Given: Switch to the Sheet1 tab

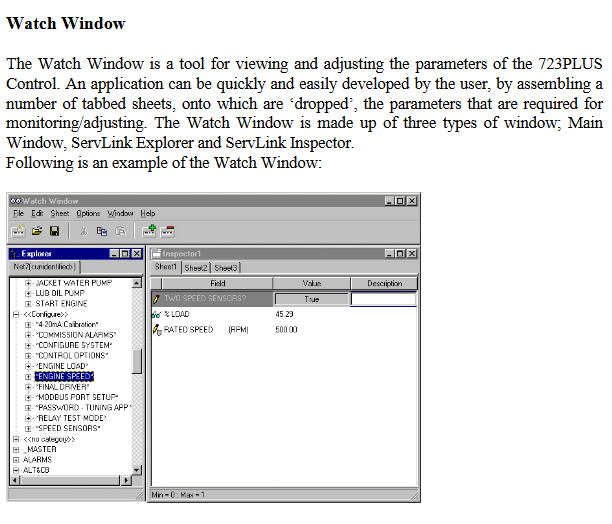Looking at the screenshot, I should 165,267.
